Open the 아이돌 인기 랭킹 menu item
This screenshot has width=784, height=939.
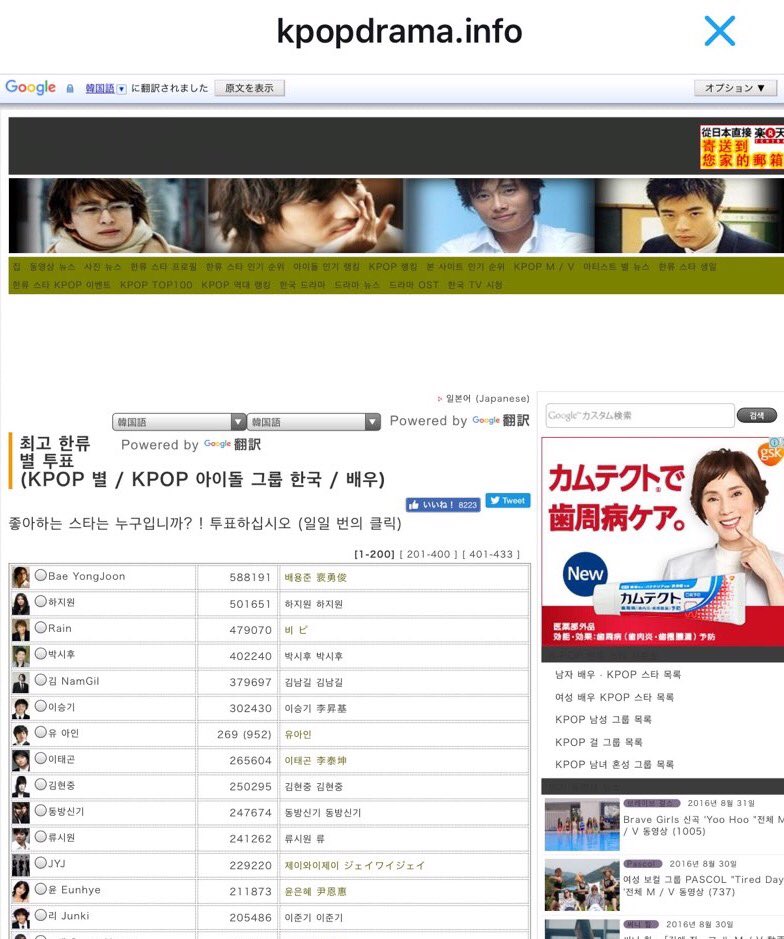pos(326,266)
